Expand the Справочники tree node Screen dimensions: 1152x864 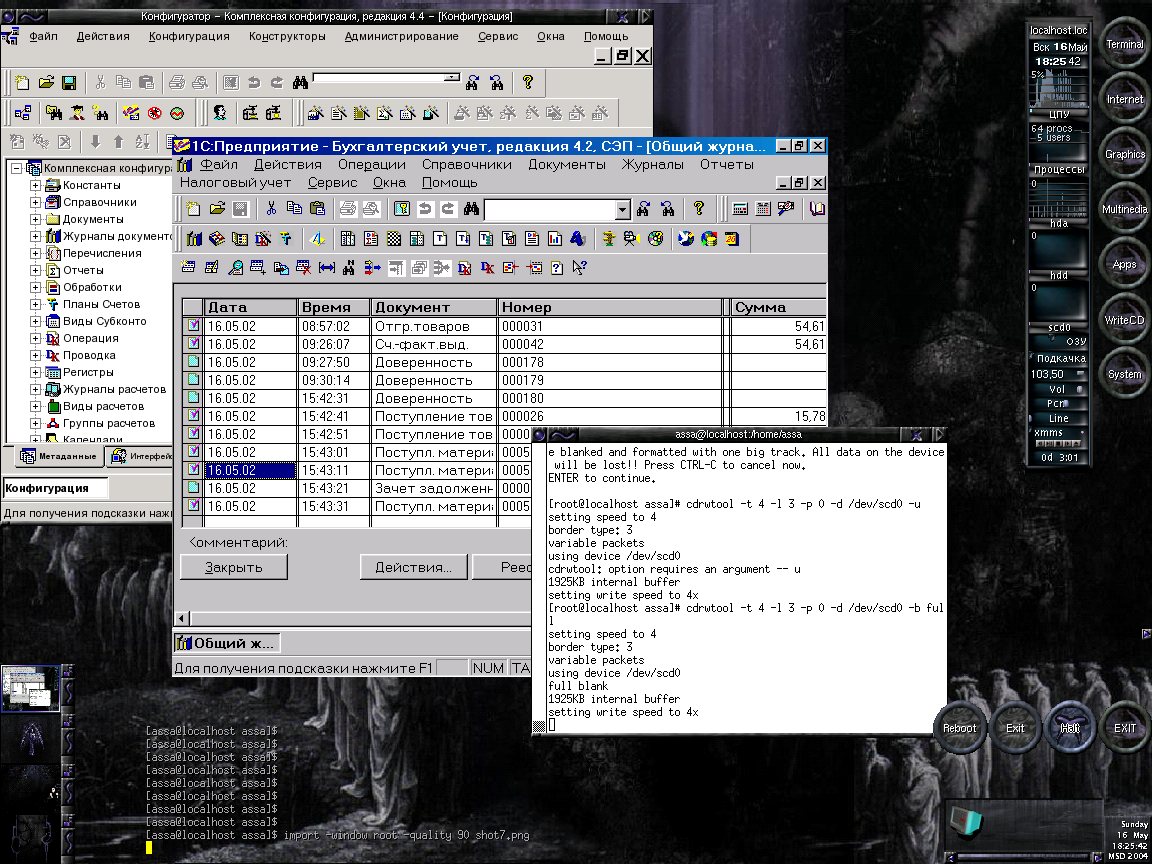click(x=35, y=202)
